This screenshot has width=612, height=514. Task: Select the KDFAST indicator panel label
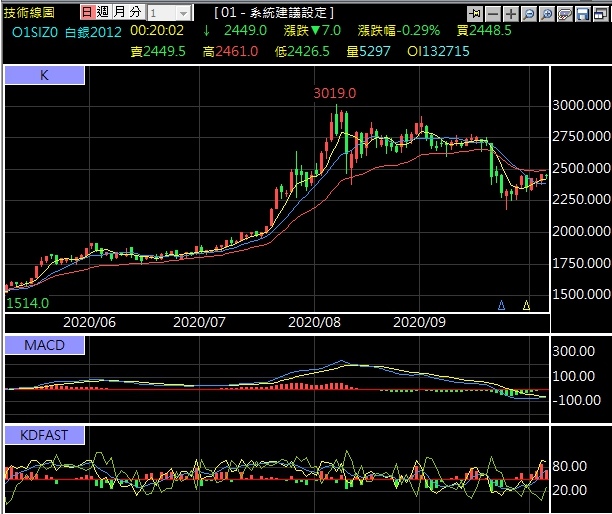coord(44,435)
